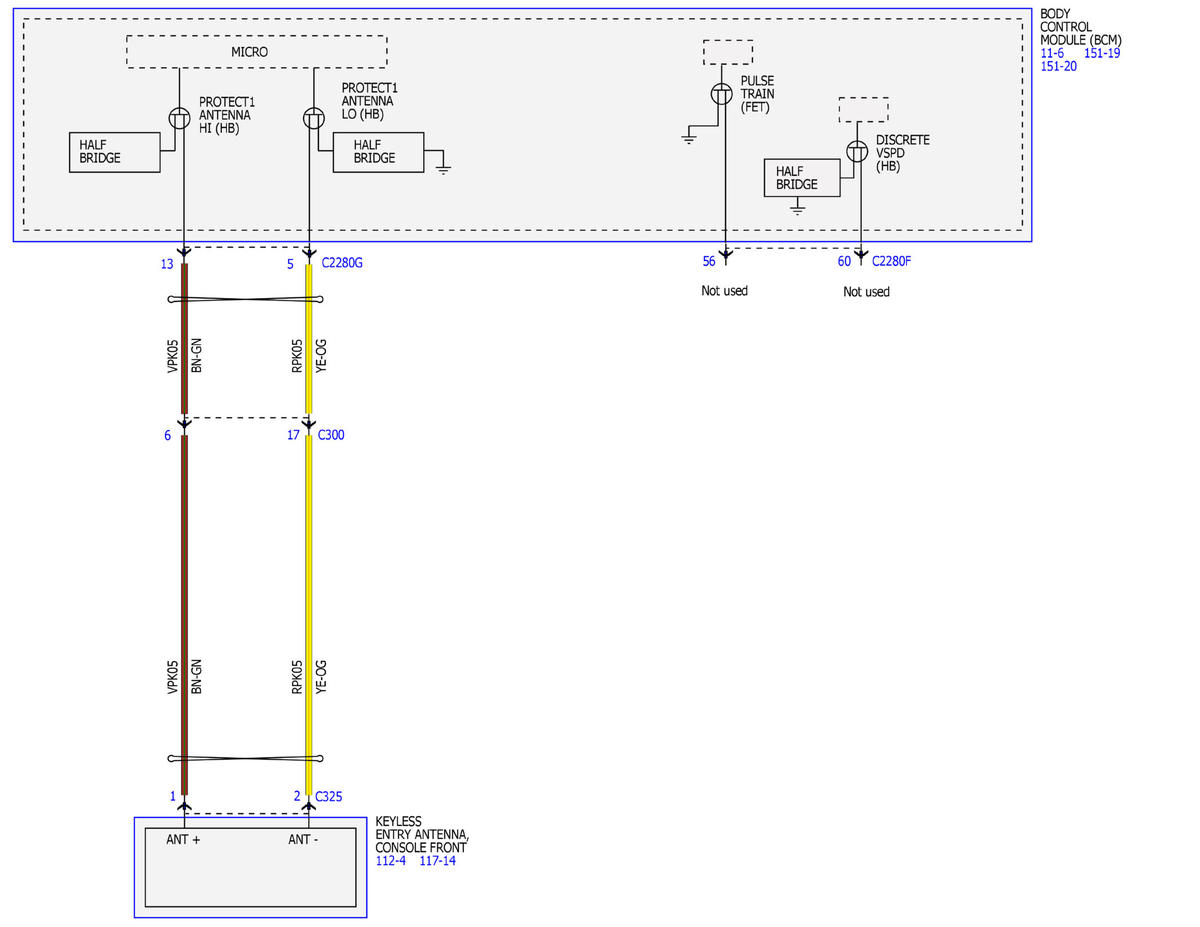1200x927 pixels.
Task: Select the ANT + terminal label
Action: click(x=183, y=840)
